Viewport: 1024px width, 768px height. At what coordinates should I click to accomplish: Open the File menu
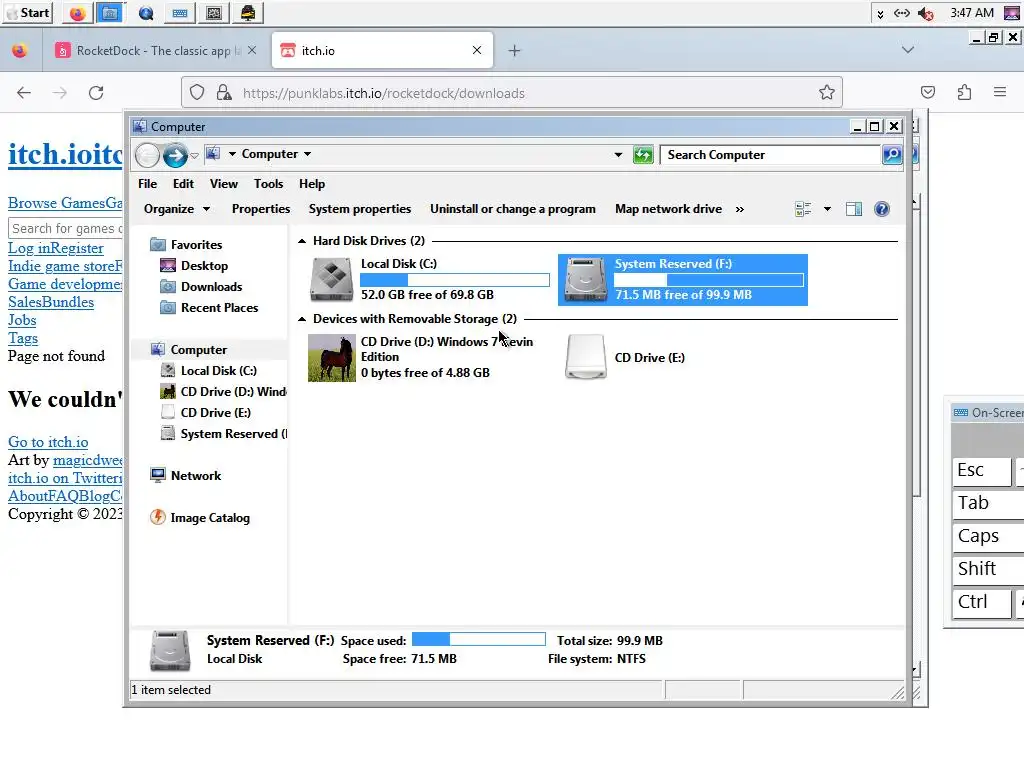pyautogui.click(x=148, y=184)
